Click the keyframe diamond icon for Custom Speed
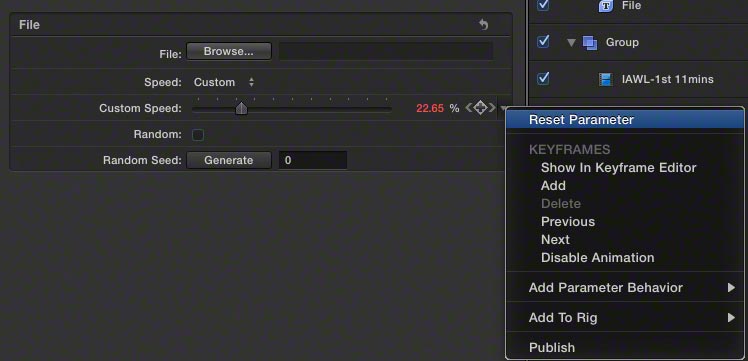 coord(480,108)
